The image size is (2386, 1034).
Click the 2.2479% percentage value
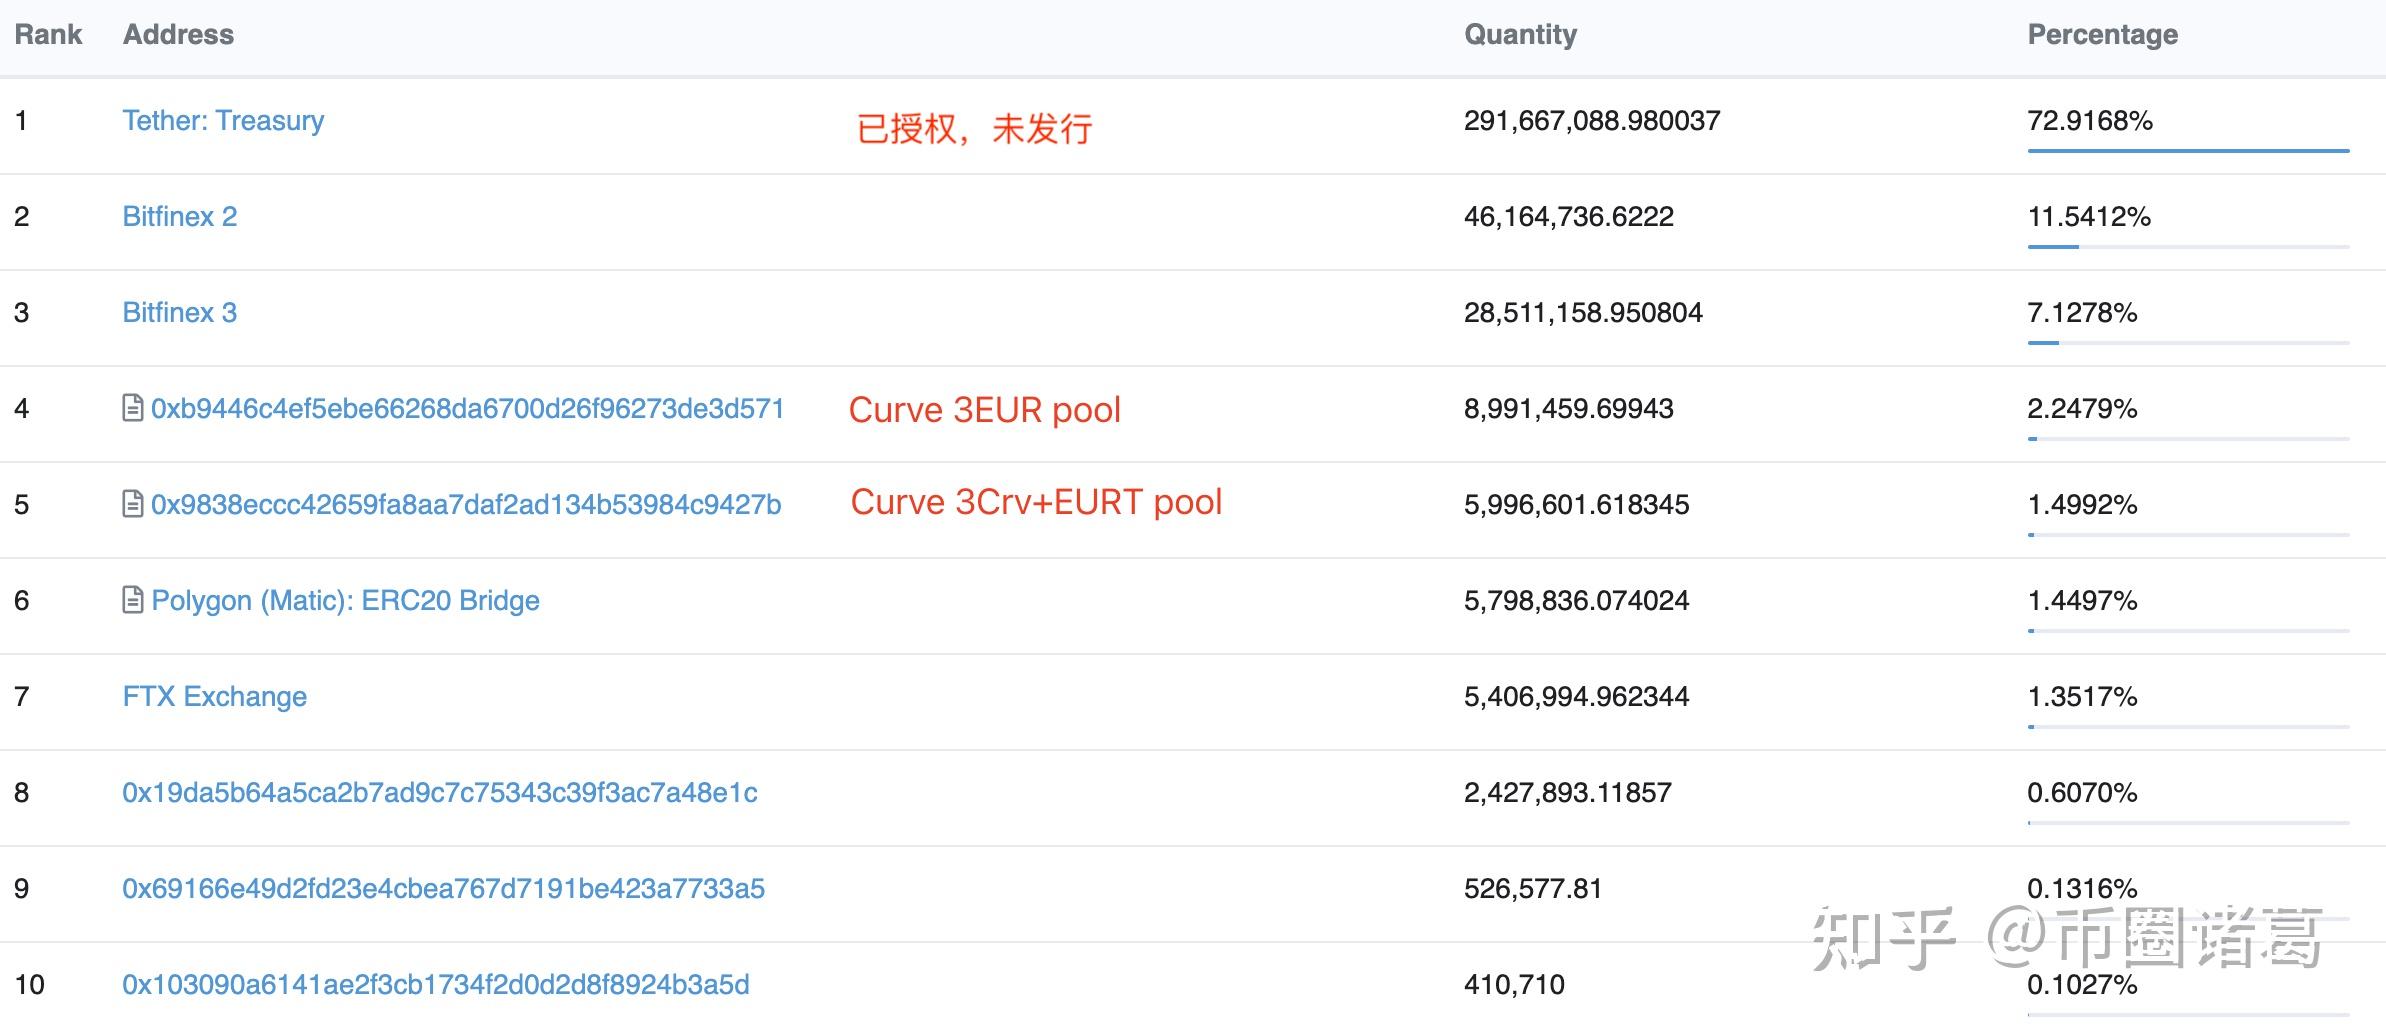point(2082,409)
